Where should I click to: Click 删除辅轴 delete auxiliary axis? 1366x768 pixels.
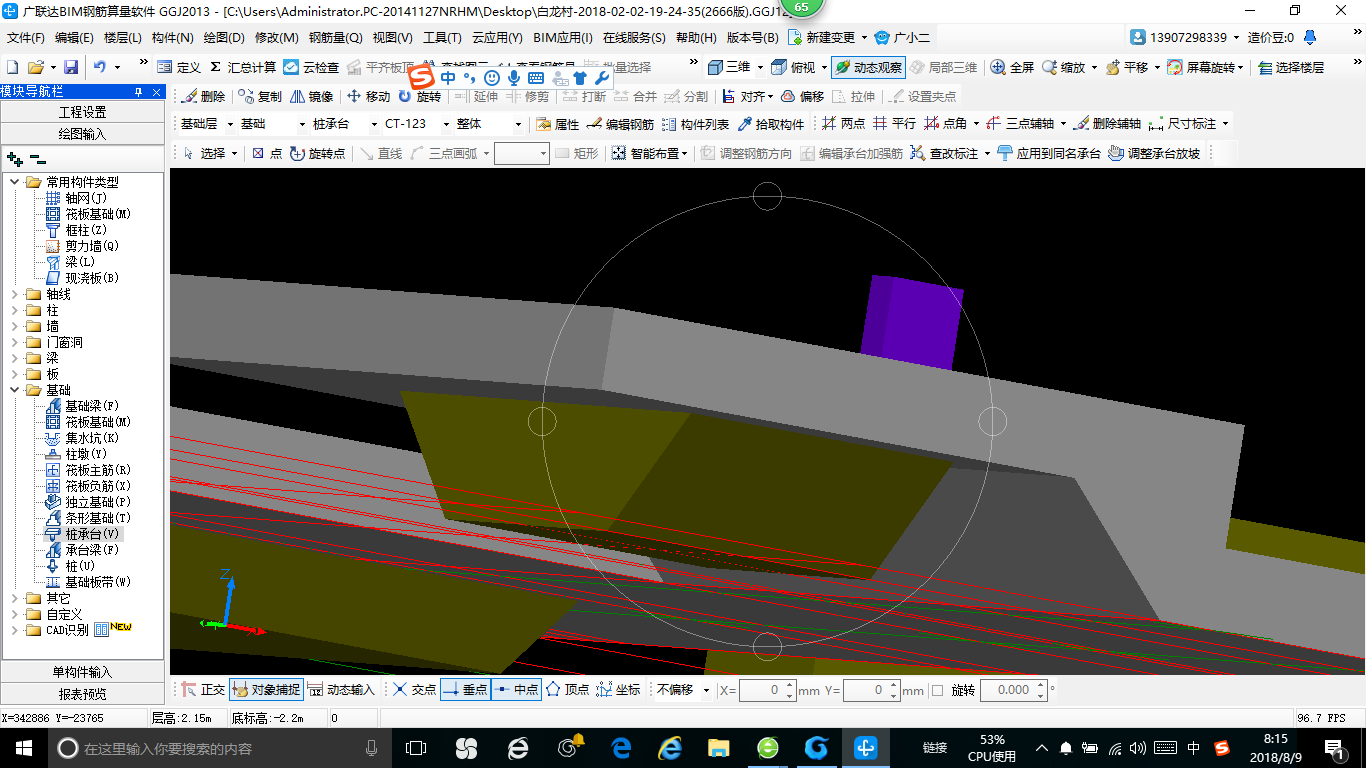click(1105, 124)
